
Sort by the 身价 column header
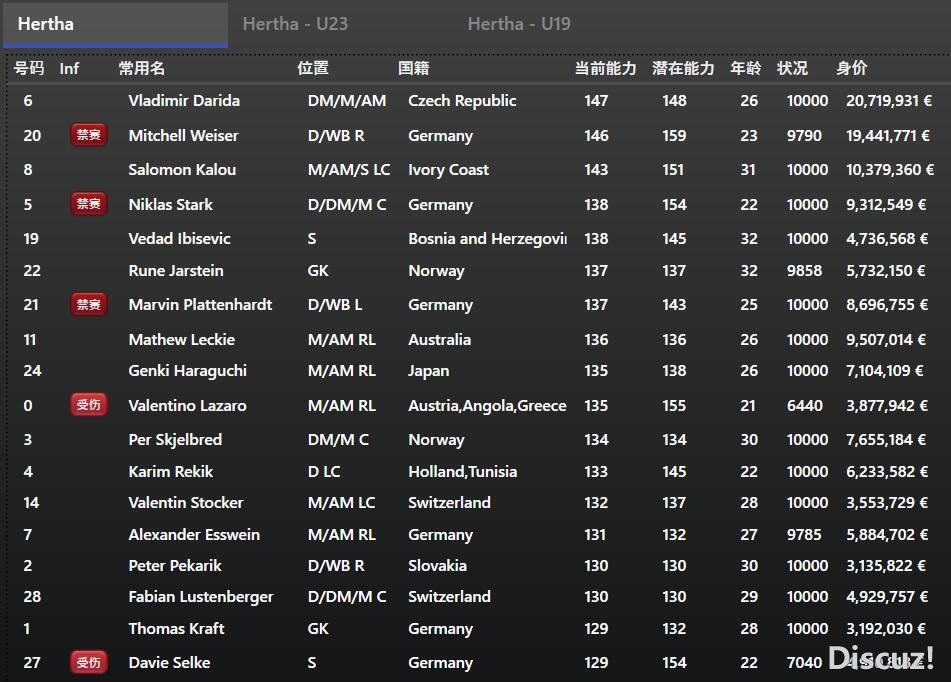[852, 68]
